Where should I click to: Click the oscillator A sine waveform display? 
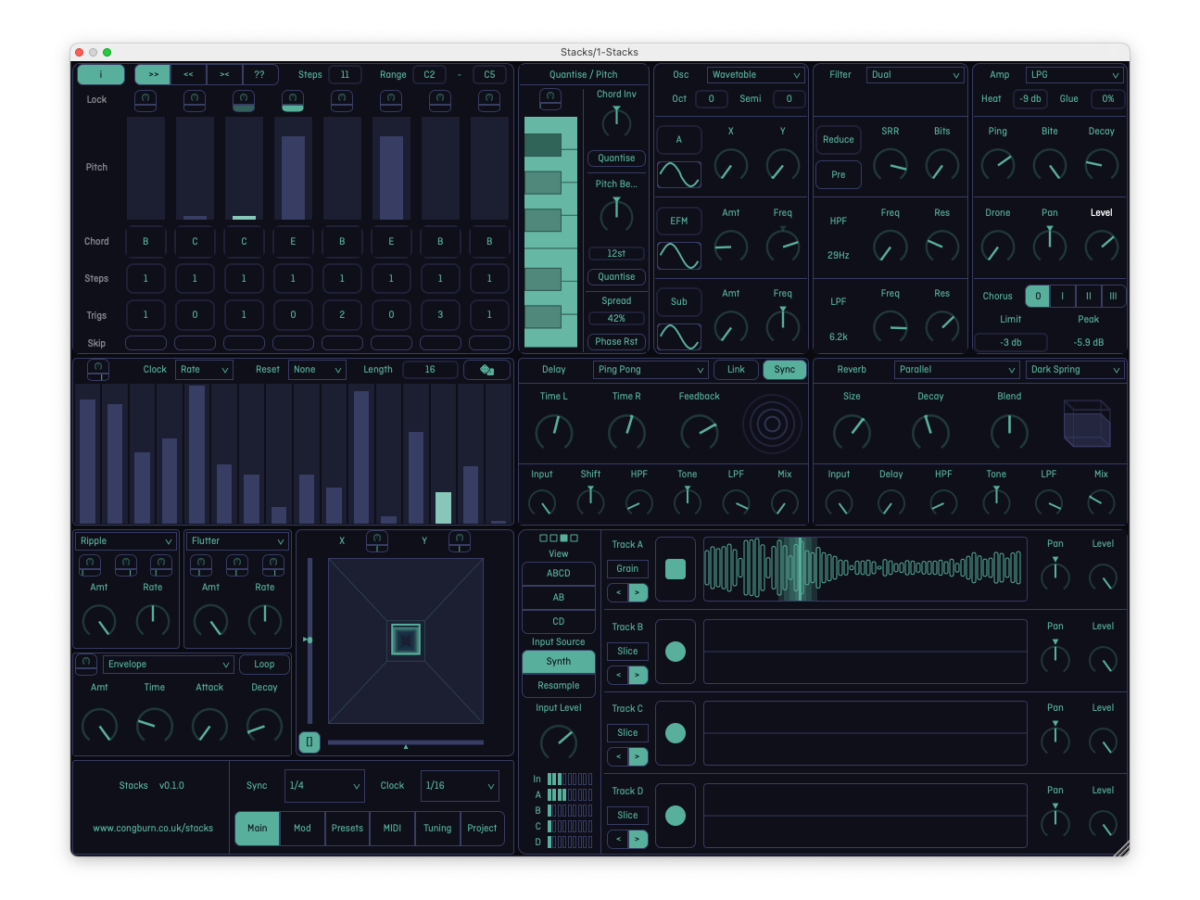click(x=678, y=174)
